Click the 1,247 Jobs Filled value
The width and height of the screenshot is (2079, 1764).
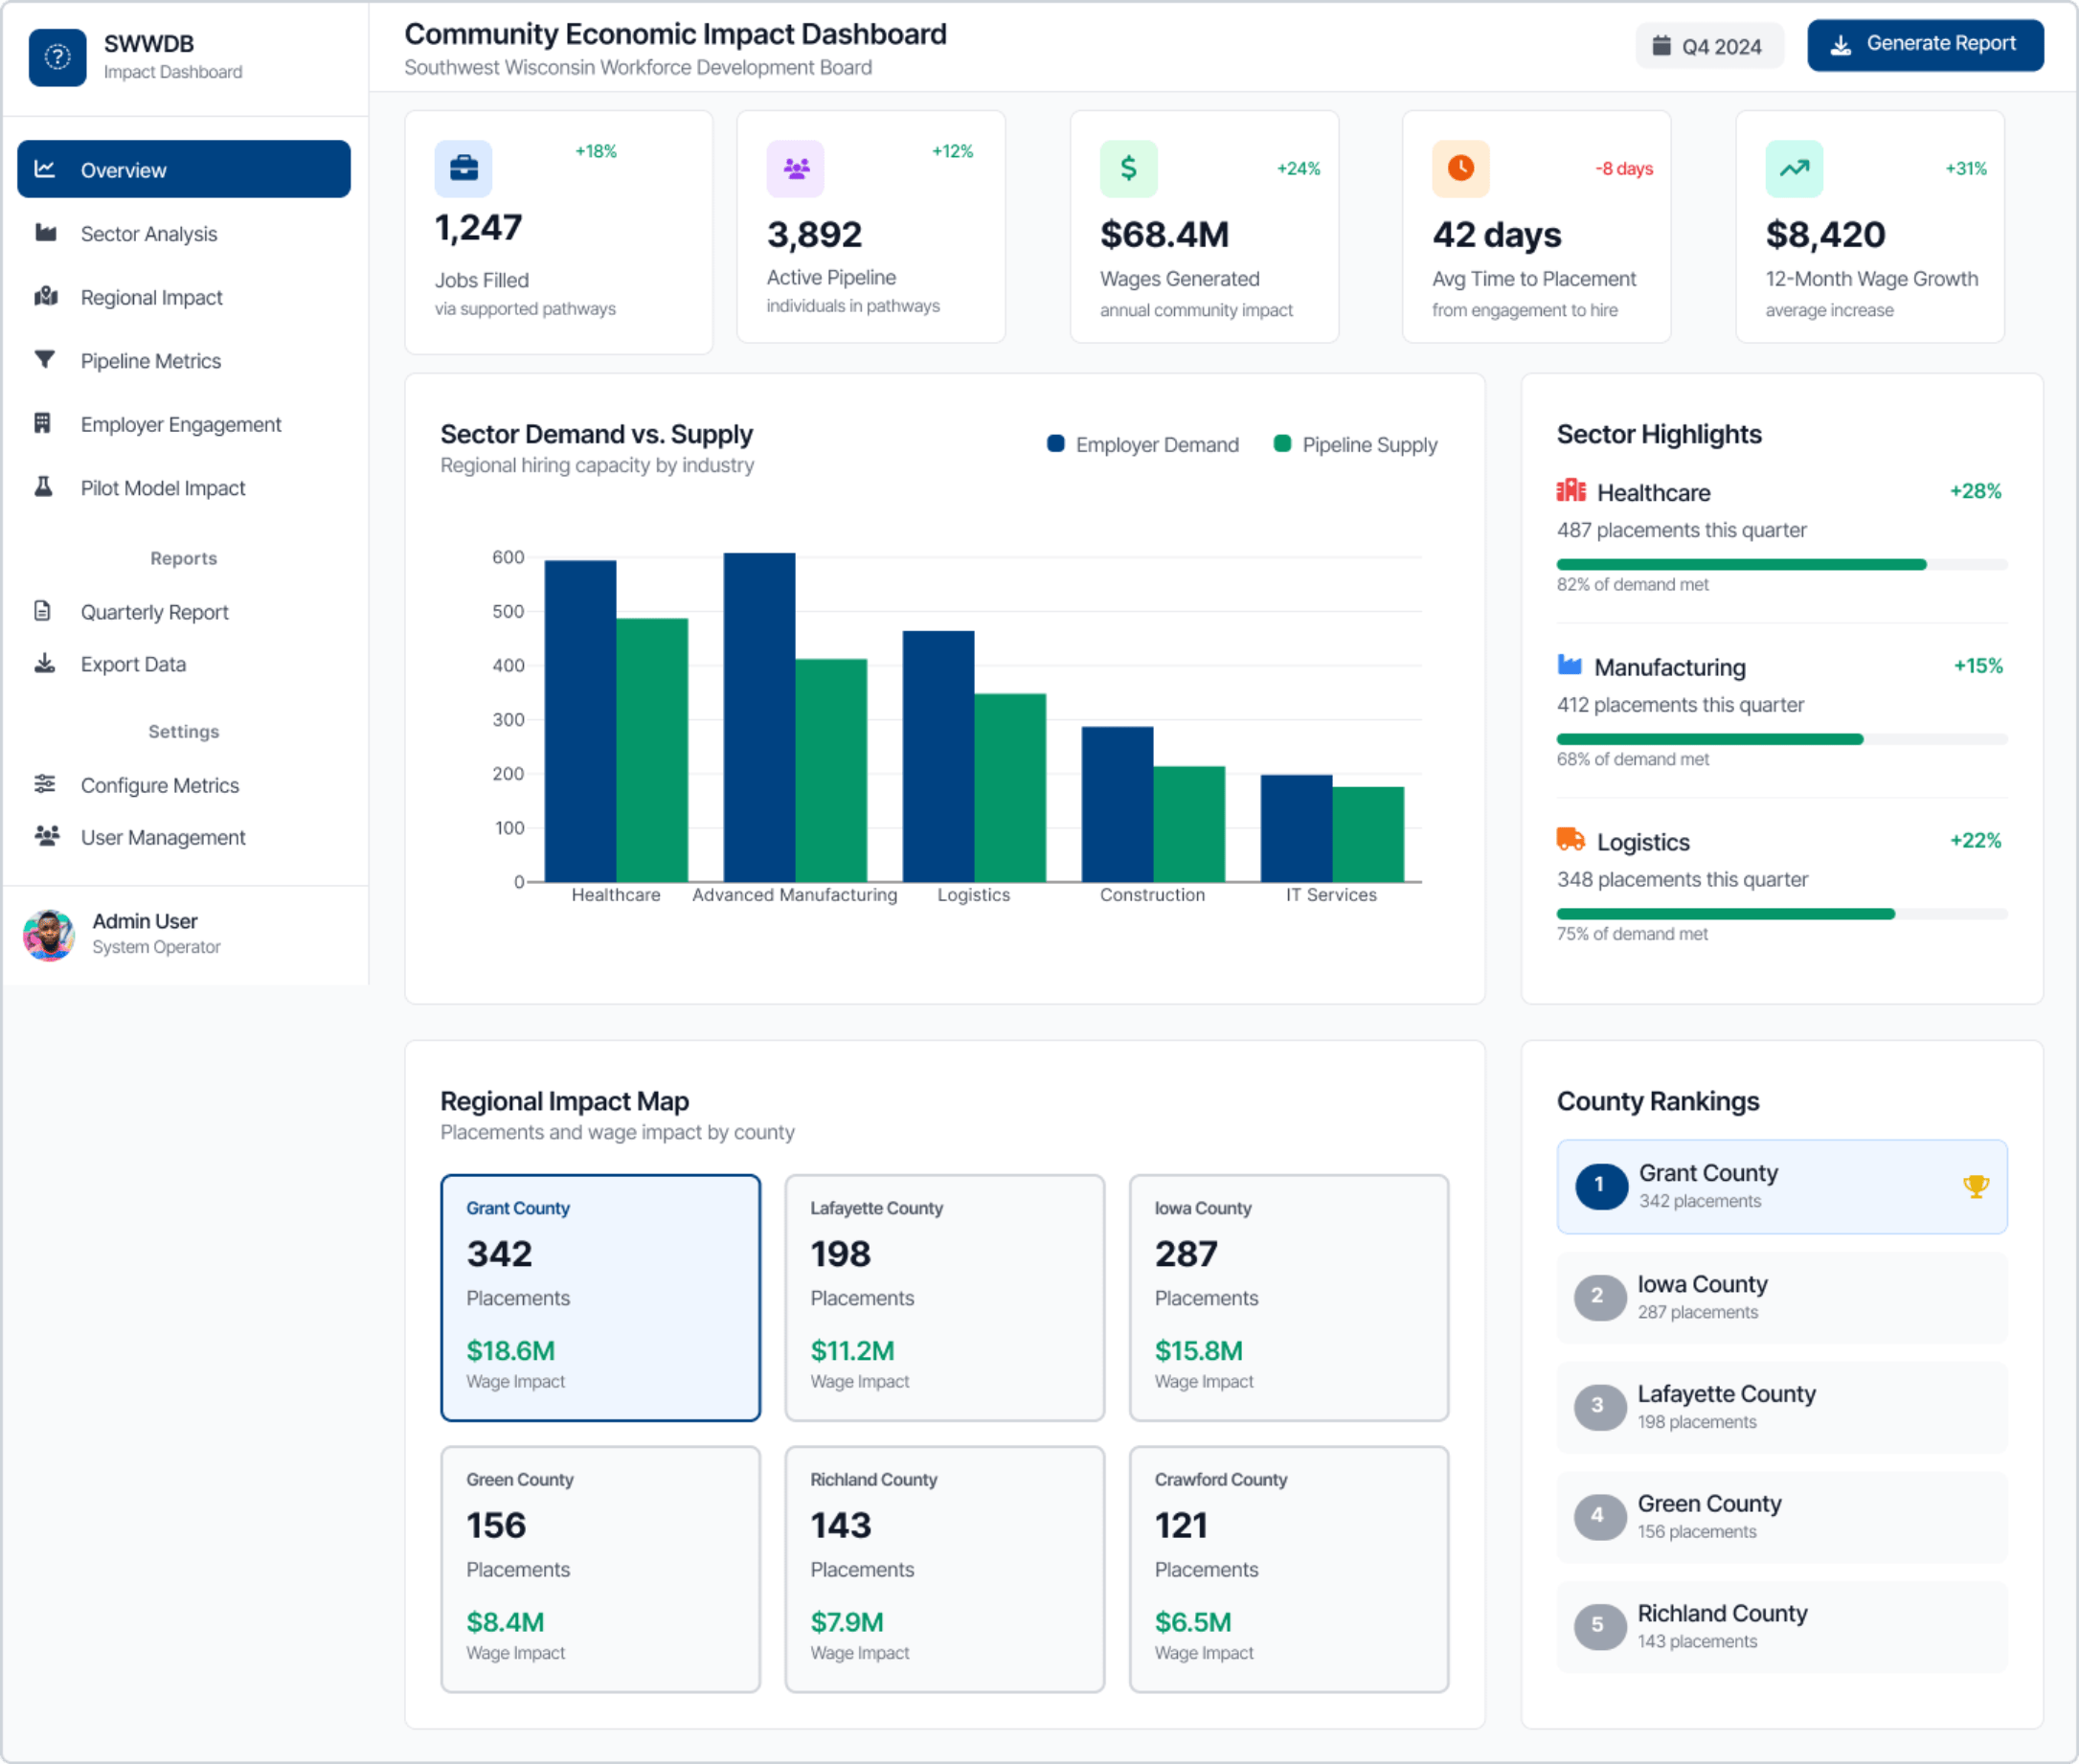(478, 228)
